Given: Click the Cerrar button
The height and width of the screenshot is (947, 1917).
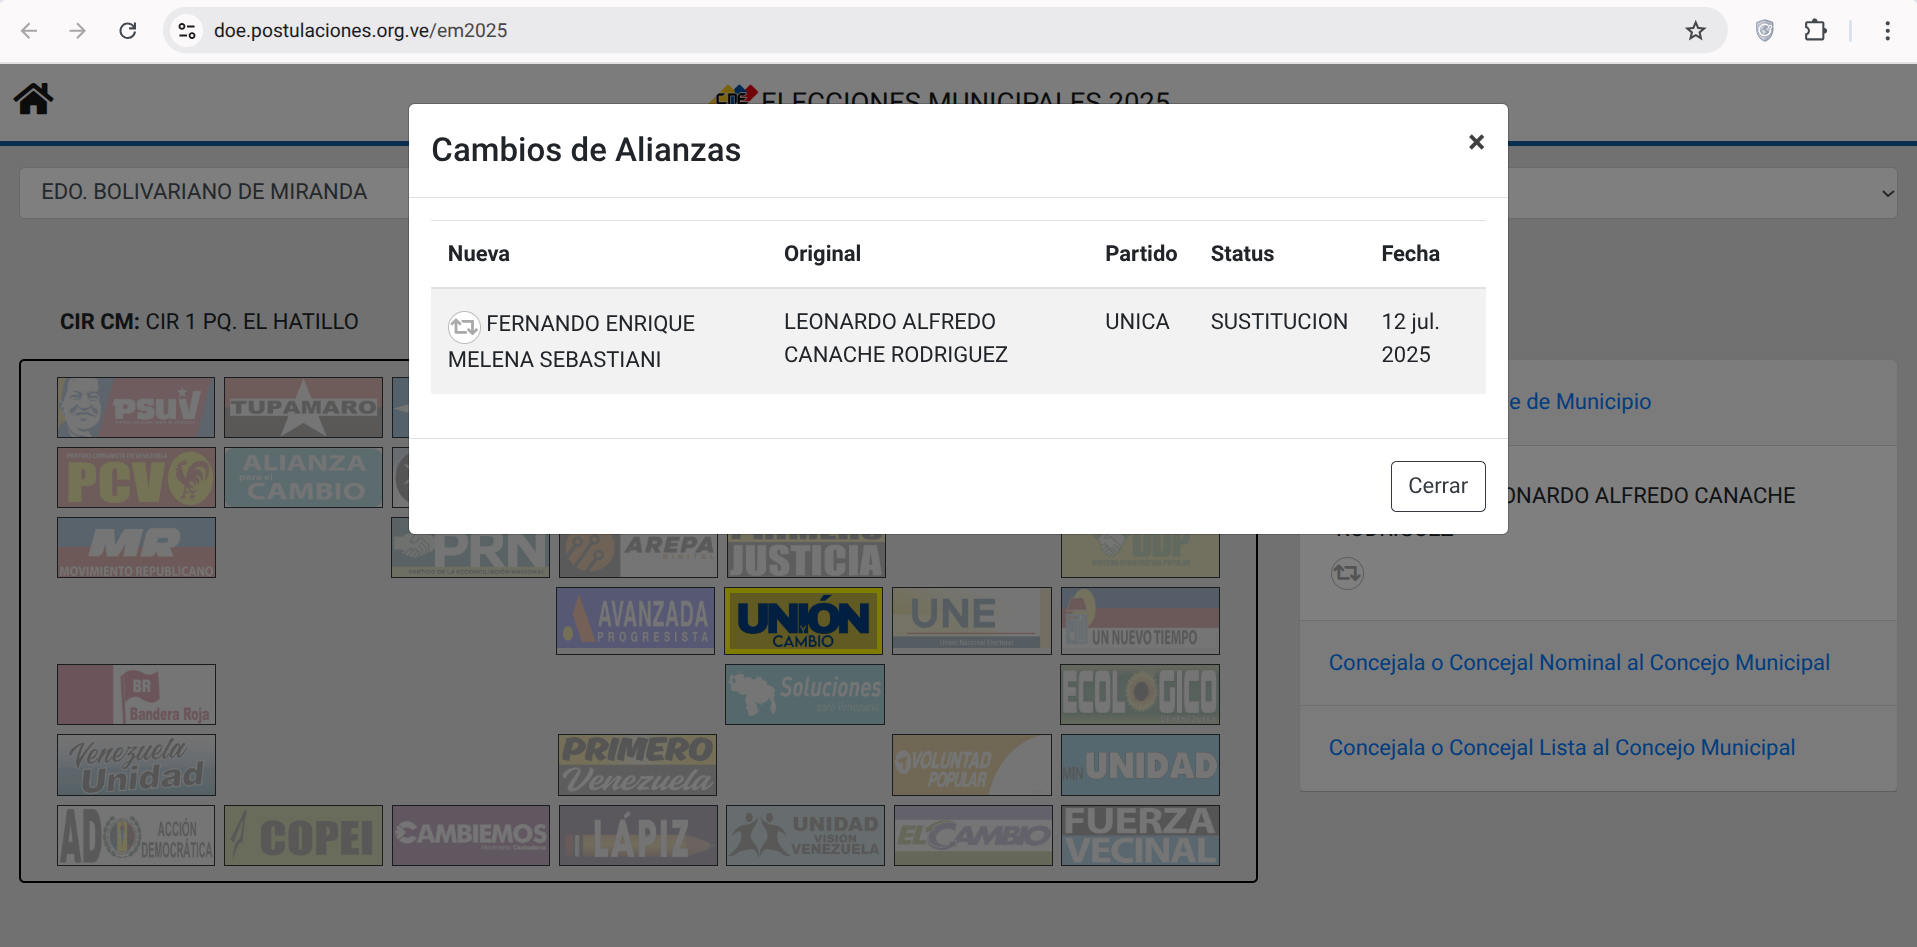Looking at the screenshot, I should pos(1438,486).
